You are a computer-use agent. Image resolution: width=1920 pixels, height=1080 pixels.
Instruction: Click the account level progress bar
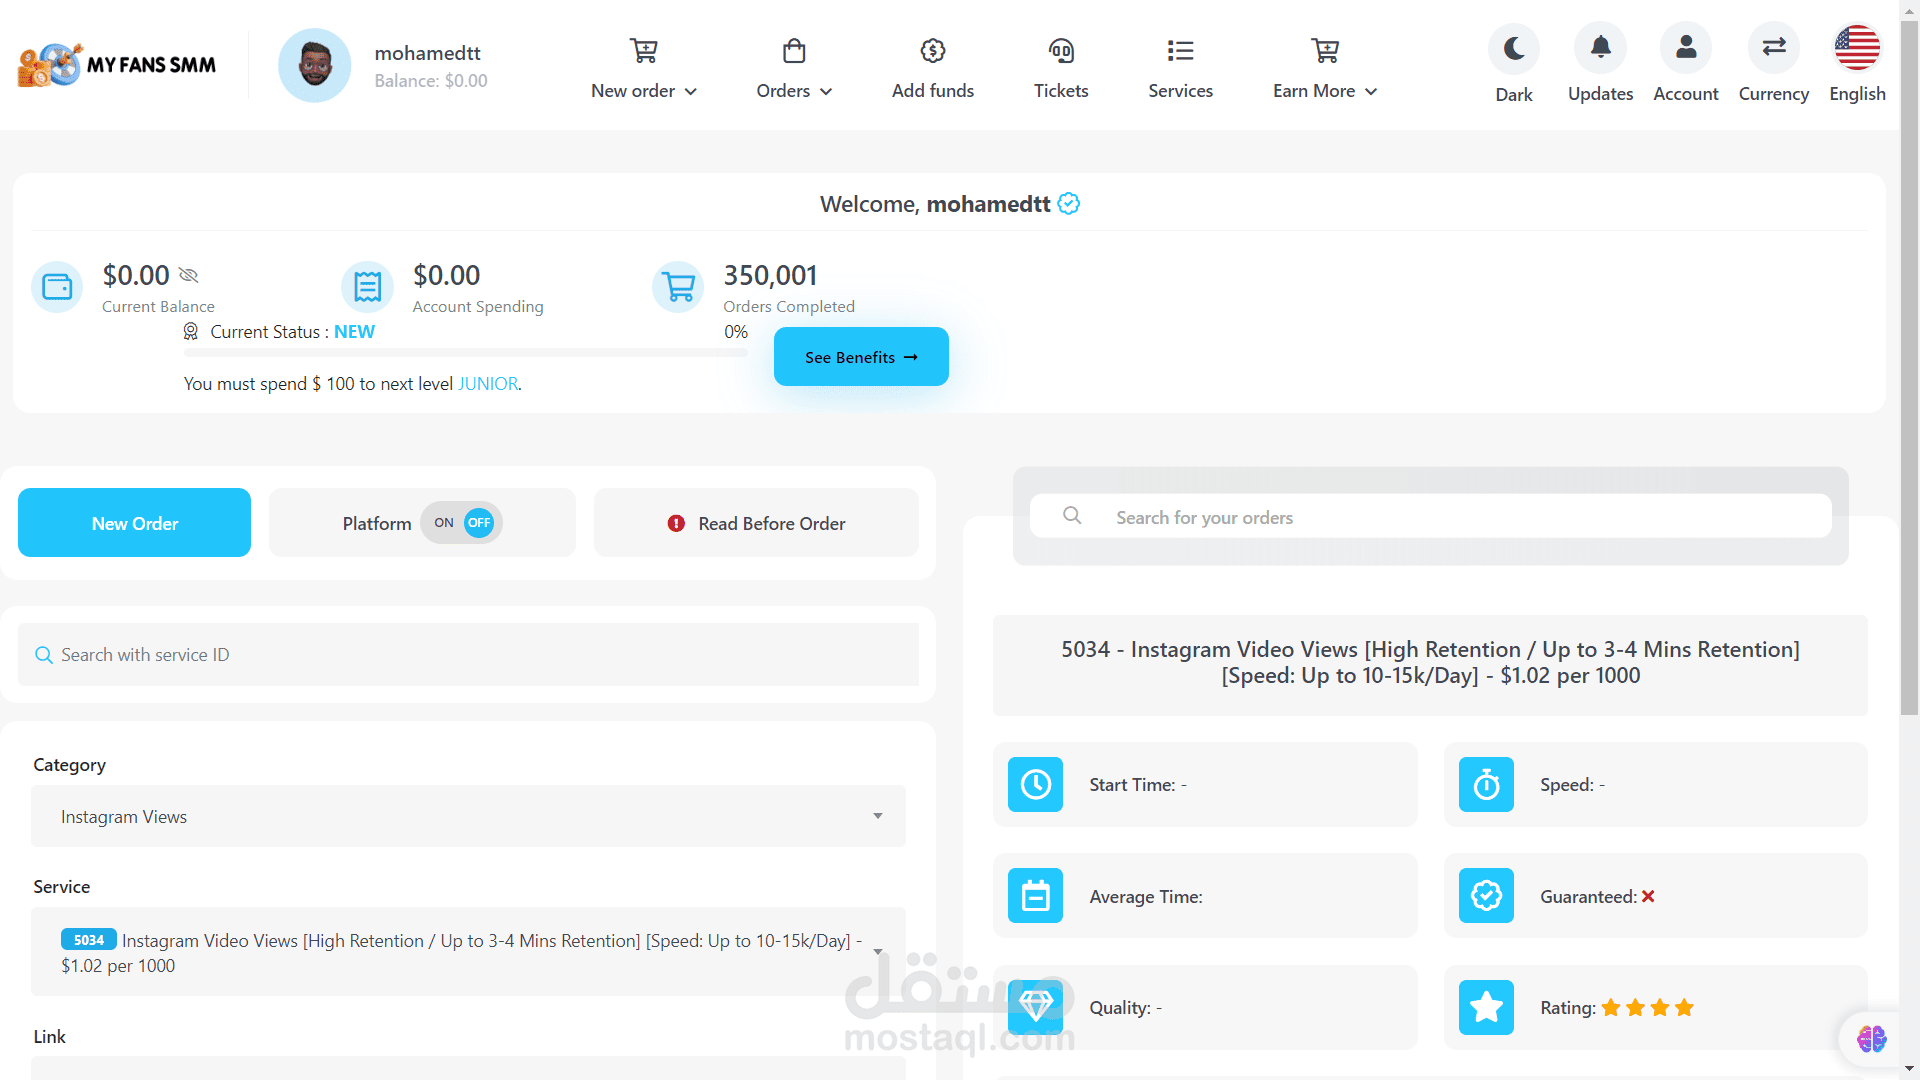click(465, 352)
